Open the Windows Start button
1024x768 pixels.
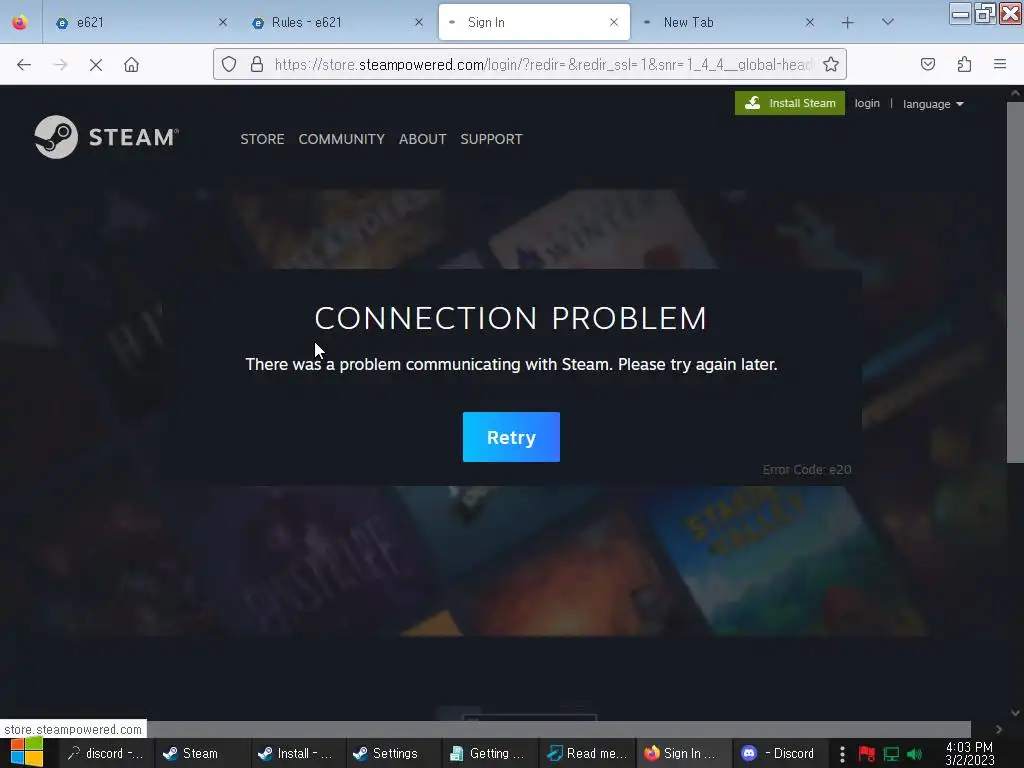click(26, 753)
